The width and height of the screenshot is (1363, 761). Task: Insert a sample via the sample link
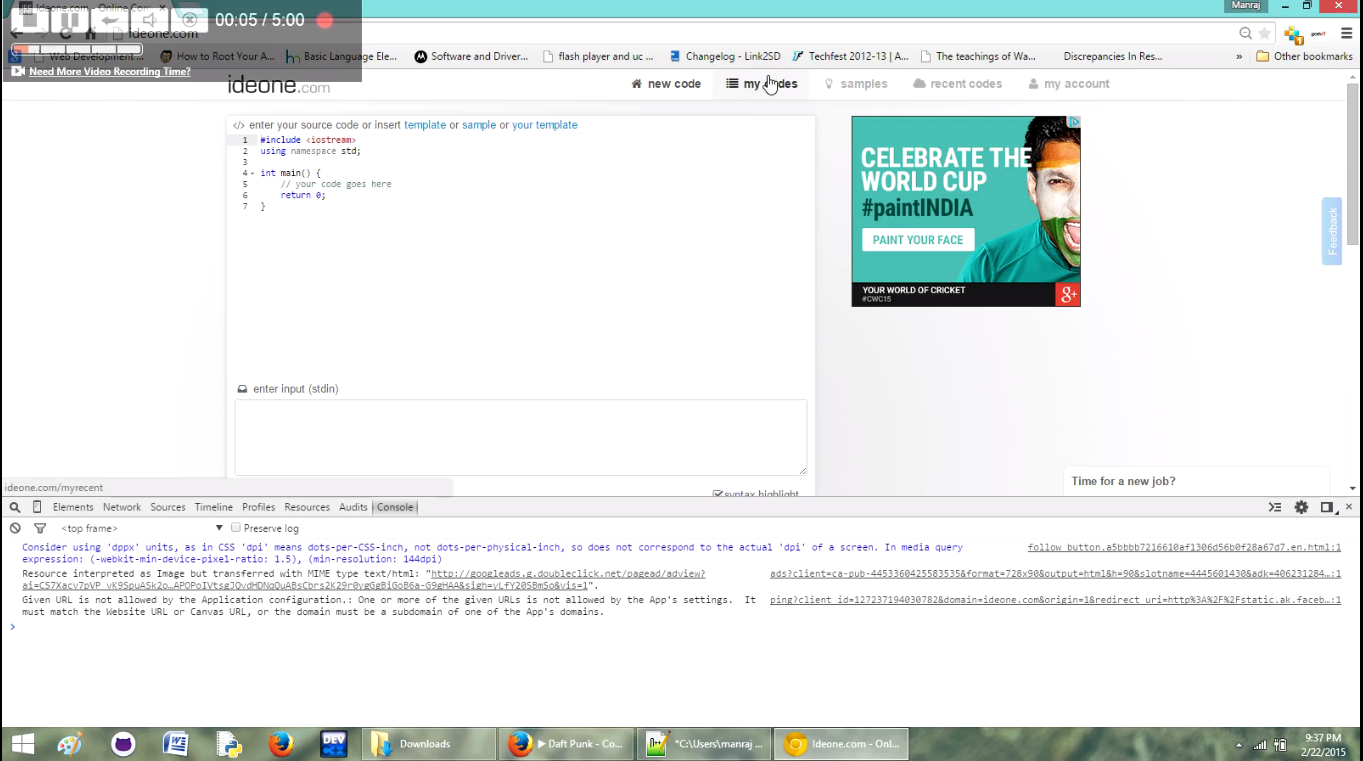[x=479, y=125]
